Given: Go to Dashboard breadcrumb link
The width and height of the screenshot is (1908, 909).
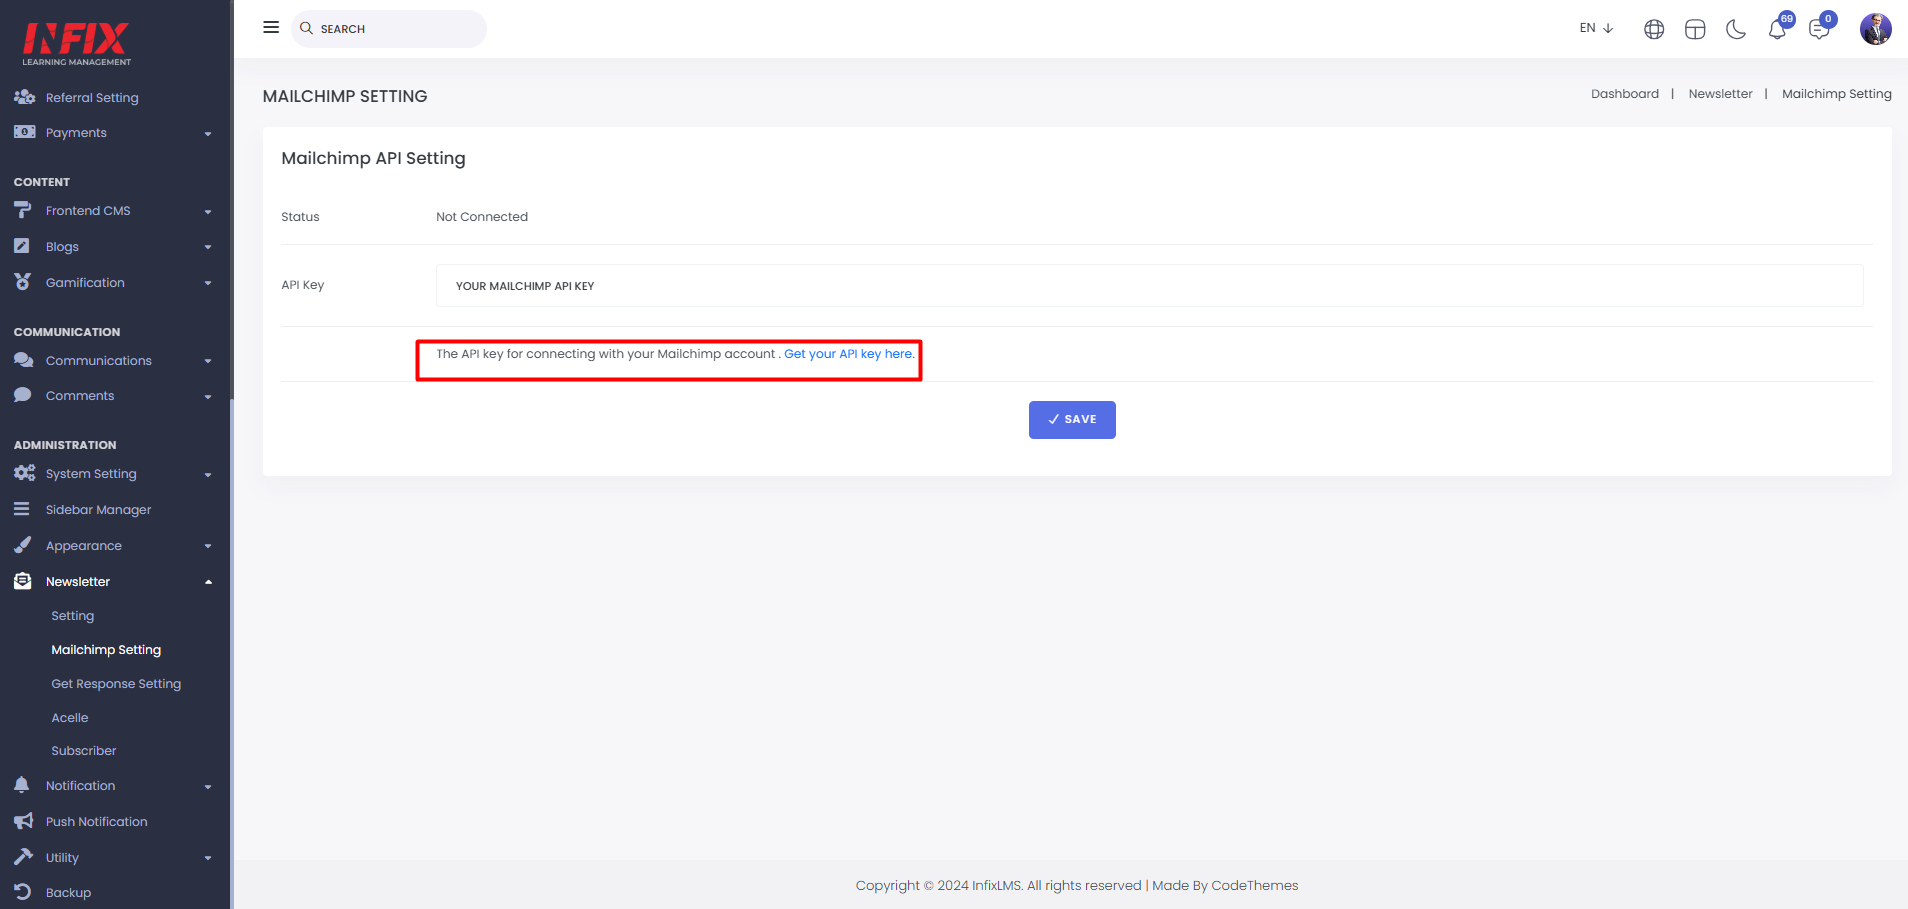Looking at the screenshot, I should coord(1625,94).
